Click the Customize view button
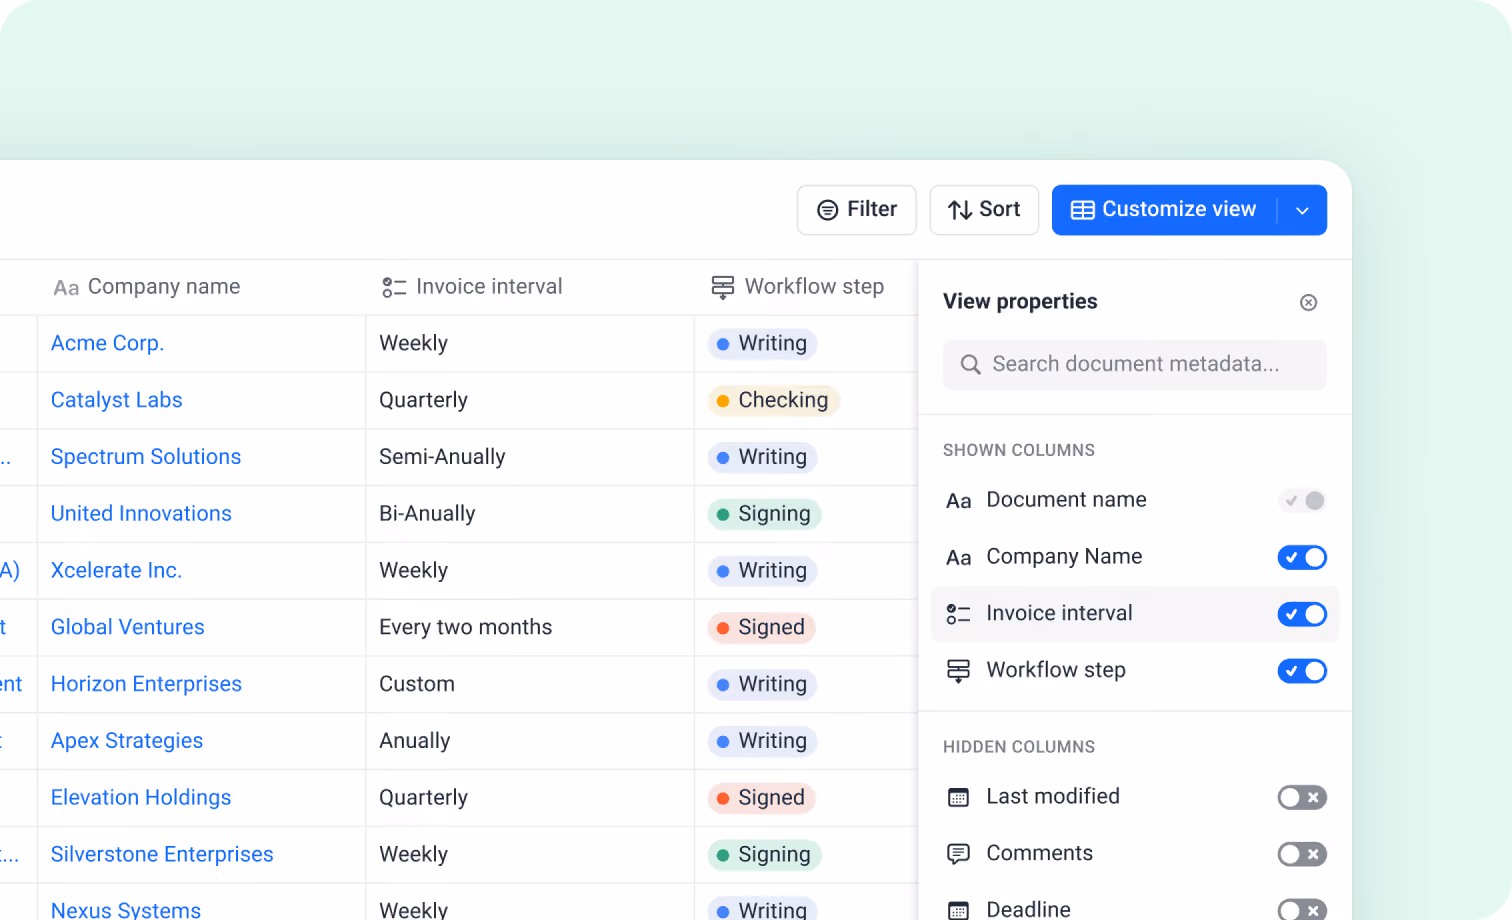The height and width of the screenshot is (920, 1512). coord(1164,210)
